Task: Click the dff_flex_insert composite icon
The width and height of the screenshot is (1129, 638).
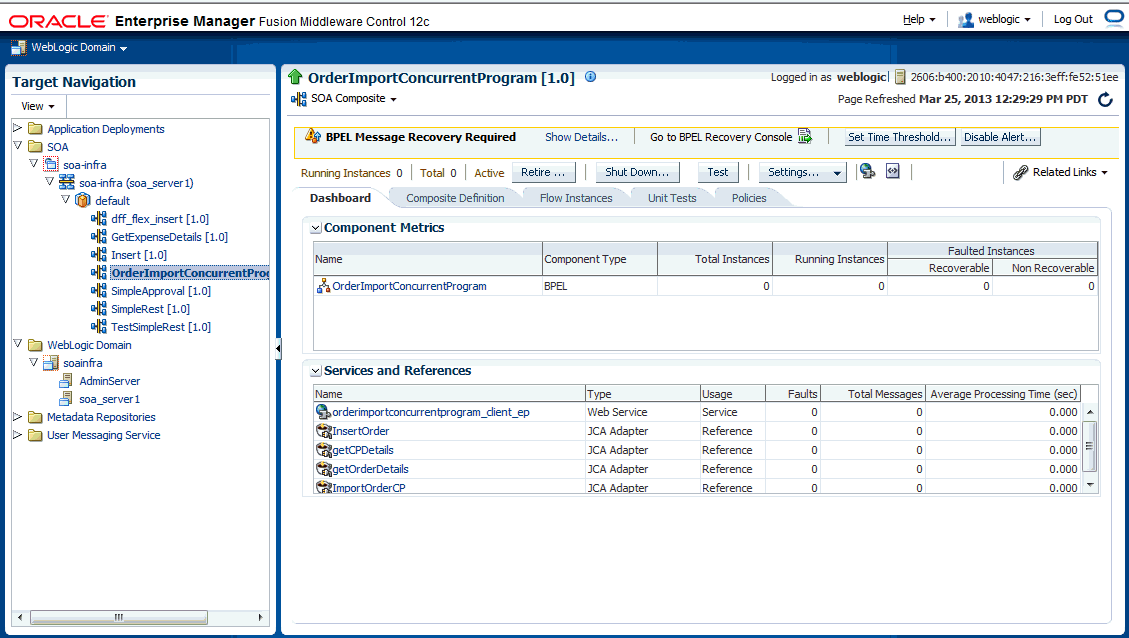Action: click(x=99, y=219)
